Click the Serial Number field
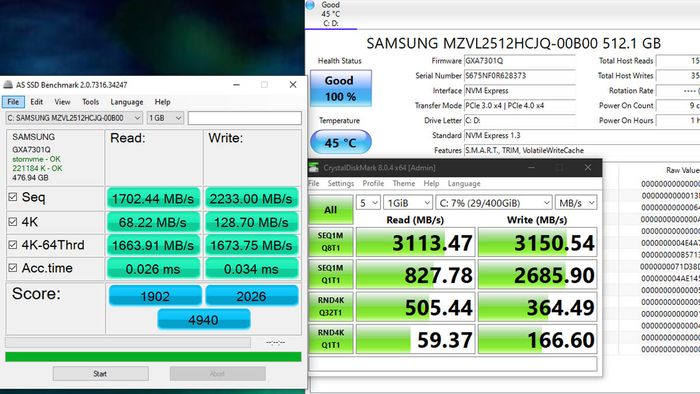700x394 pixels. [520, 76]
